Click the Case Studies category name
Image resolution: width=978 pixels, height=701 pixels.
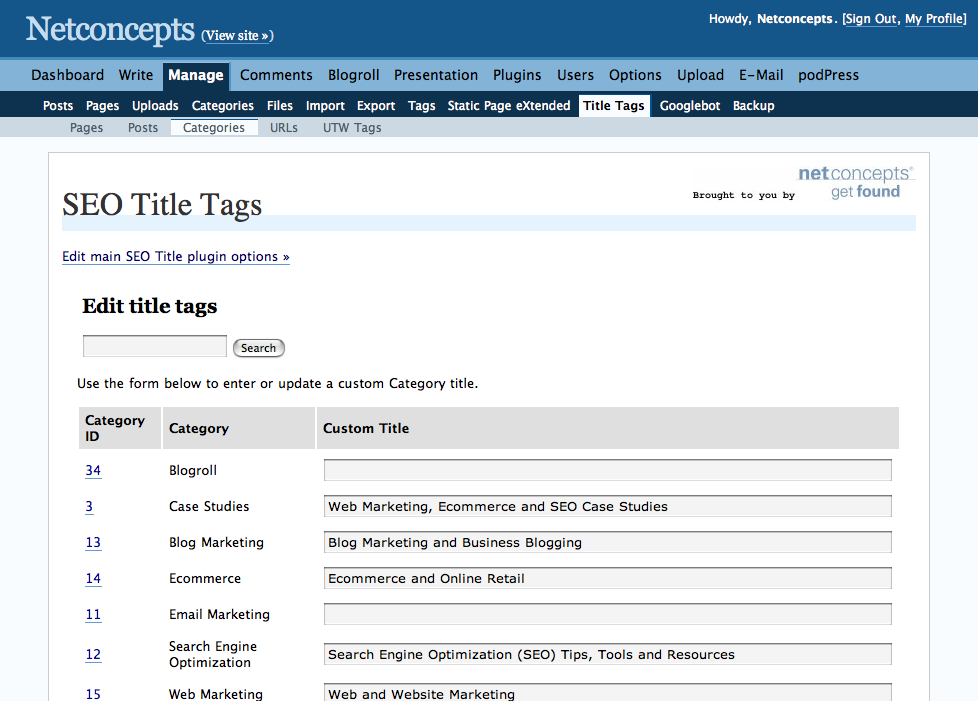pos(209,506)
